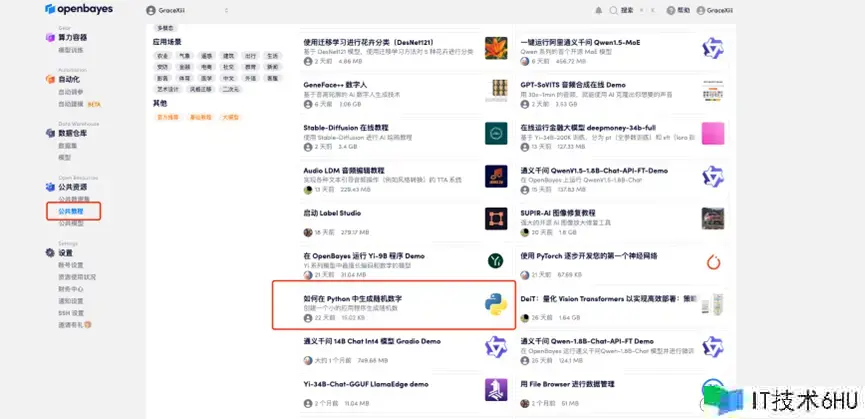Viewport: 865px width, 419px height.
Task: Open the Audio LDM 音频编辑教程
Action: pos(344,170)
